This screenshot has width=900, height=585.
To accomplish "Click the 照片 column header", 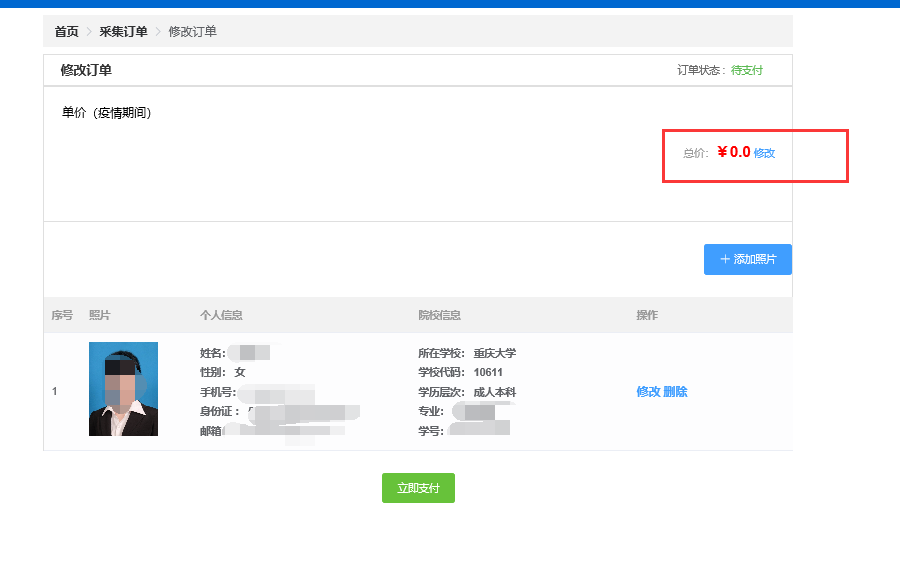I will [100, 315].
